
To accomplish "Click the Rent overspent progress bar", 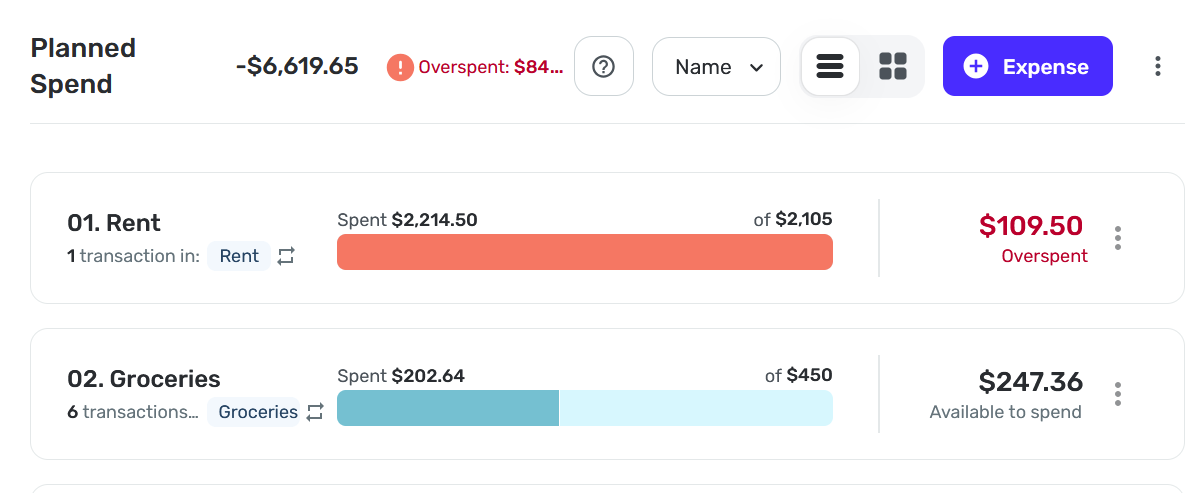I will [584, 252].
